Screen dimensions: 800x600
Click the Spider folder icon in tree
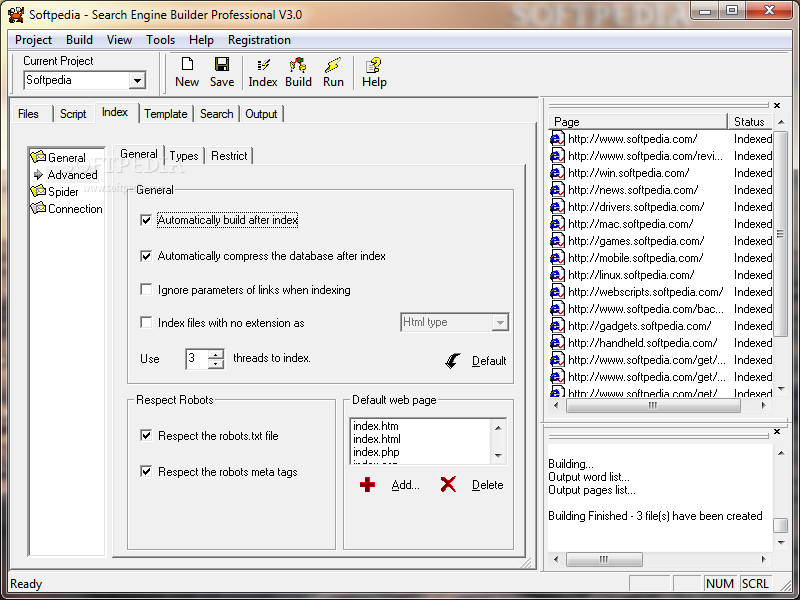[x=38, y=191]
